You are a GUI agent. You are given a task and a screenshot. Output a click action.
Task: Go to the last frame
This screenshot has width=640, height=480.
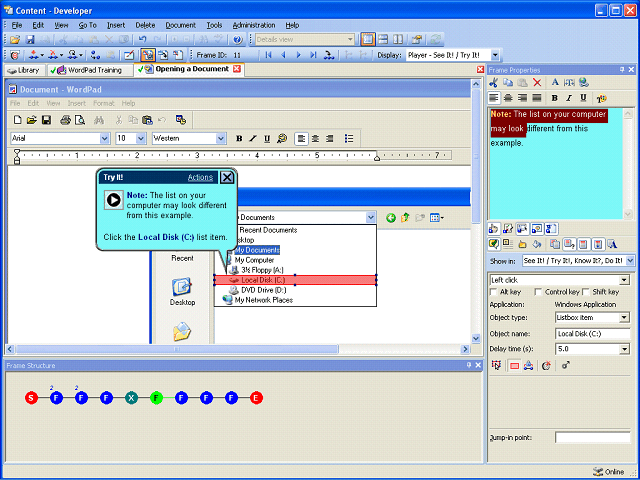pos(313,55)
